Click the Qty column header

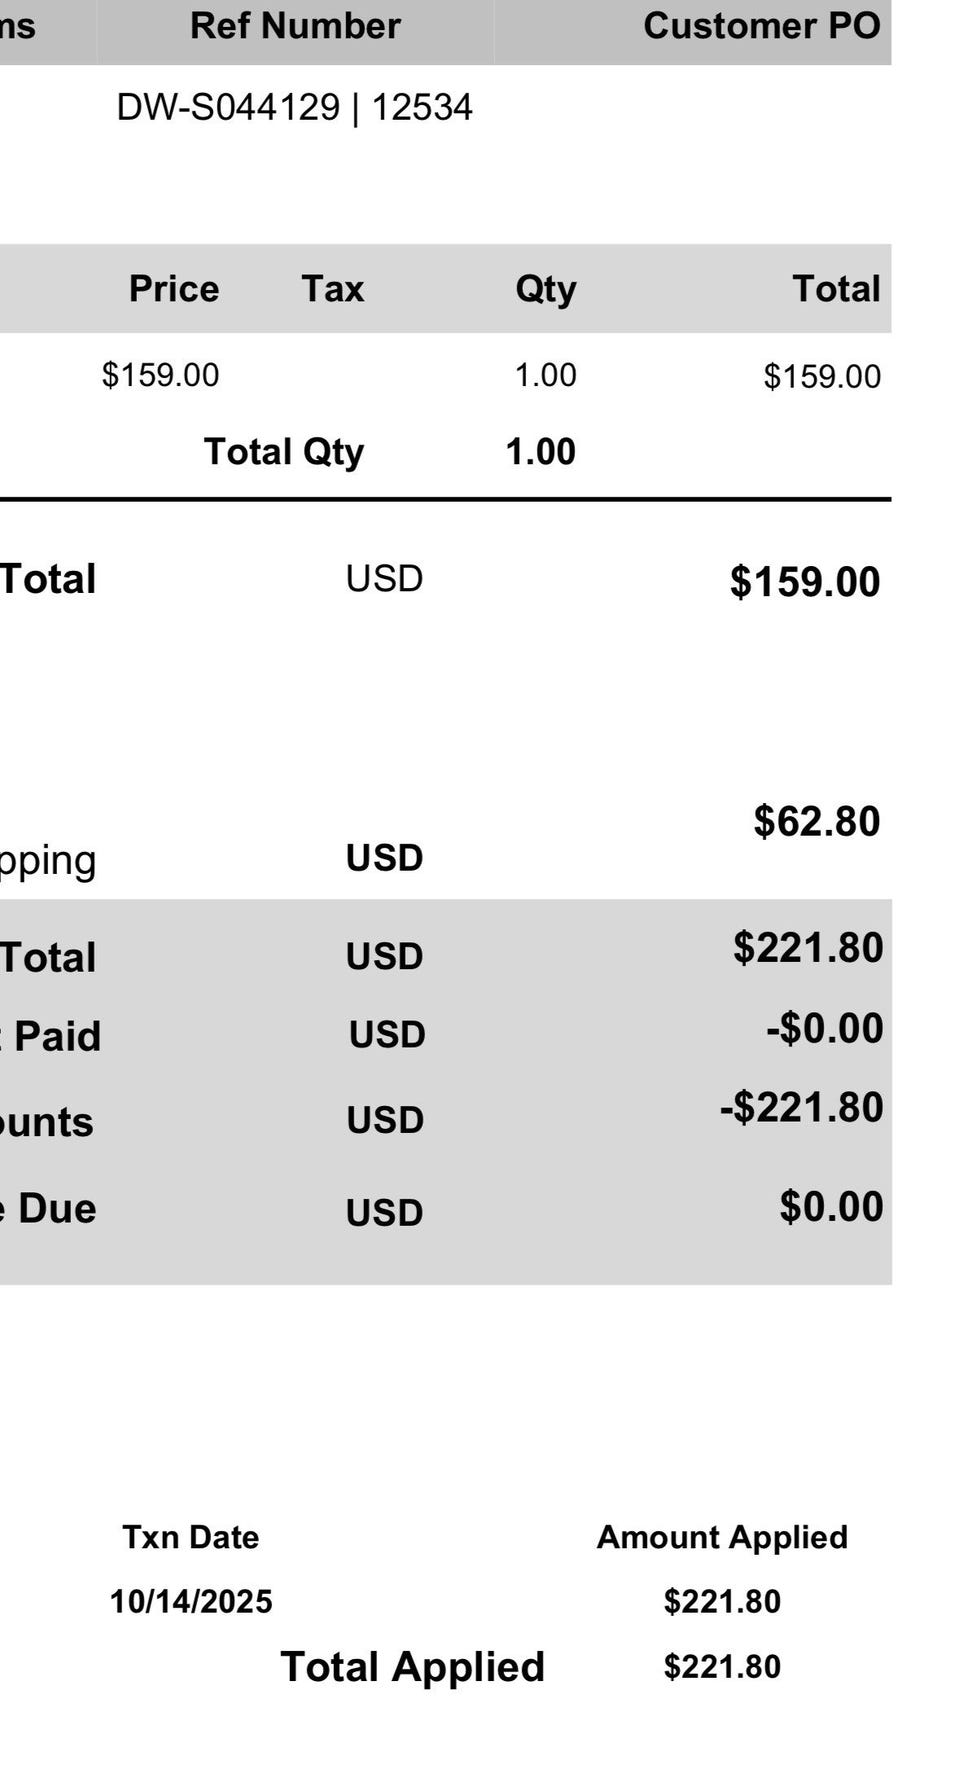[546, 290]
